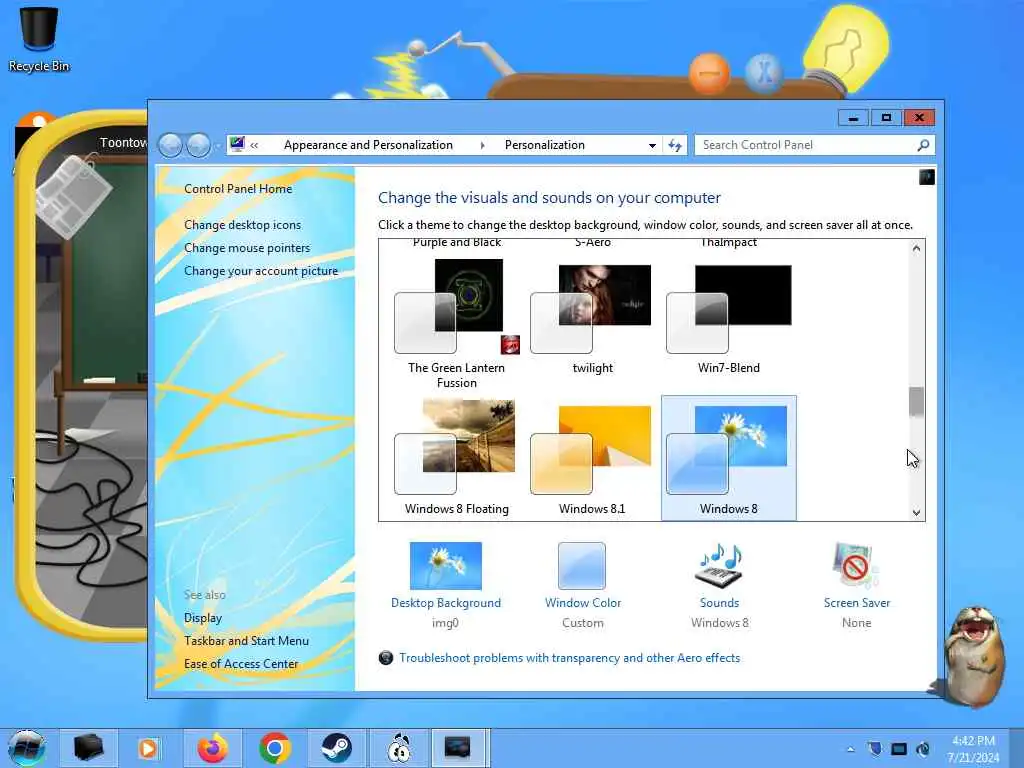1024x768 pixels.
Task: Click the security shield tray icon
Action: pyautogui.click(x=875, y=748)
